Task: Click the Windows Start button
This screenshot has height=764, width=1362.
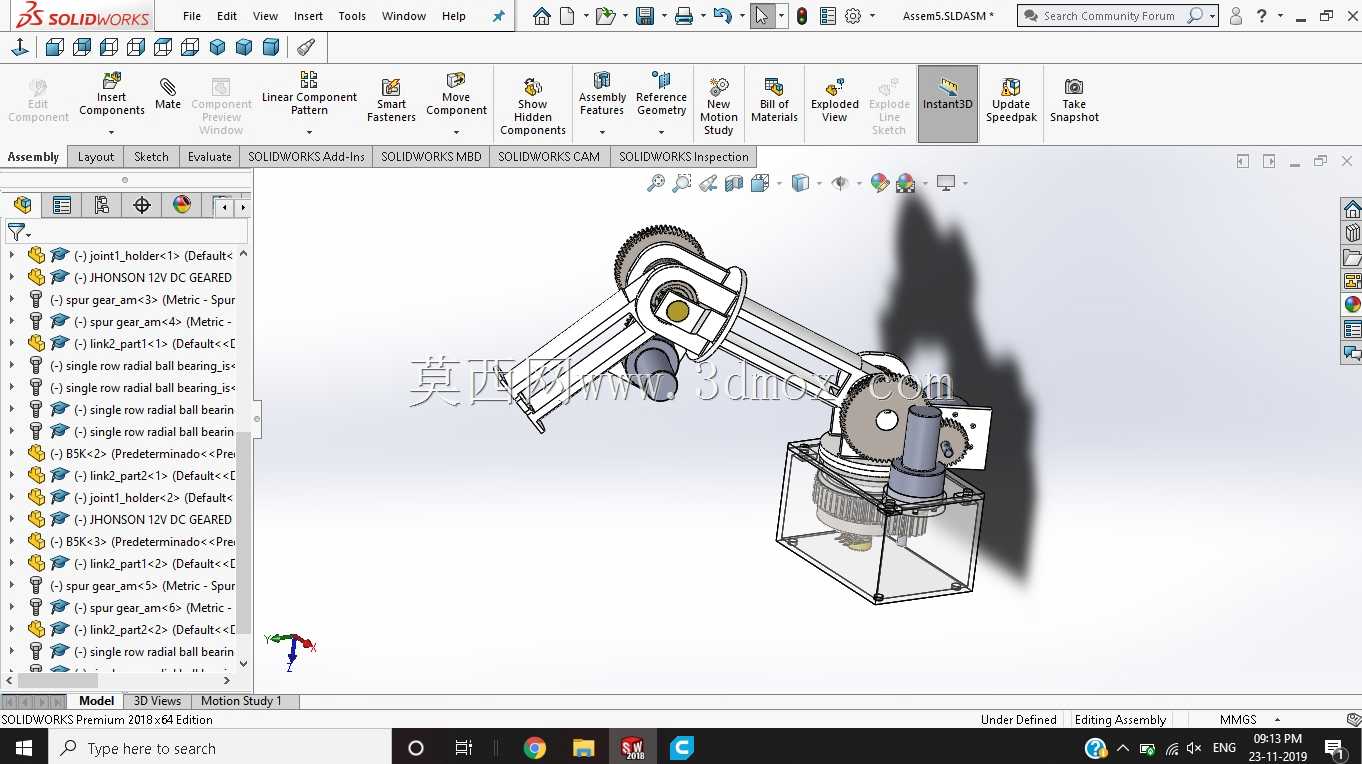Action: coord(23,748)
